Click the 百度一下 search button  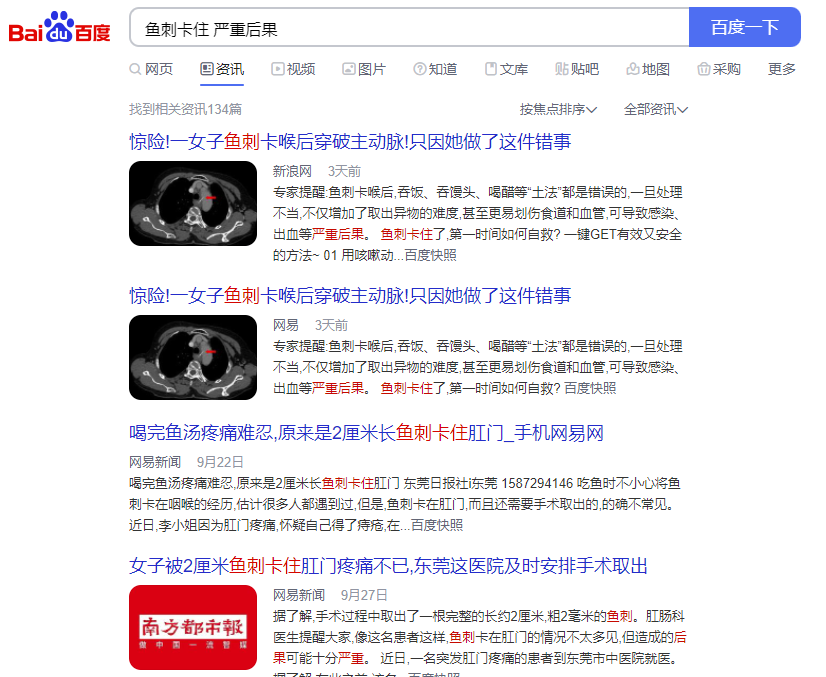coord(744,27)
